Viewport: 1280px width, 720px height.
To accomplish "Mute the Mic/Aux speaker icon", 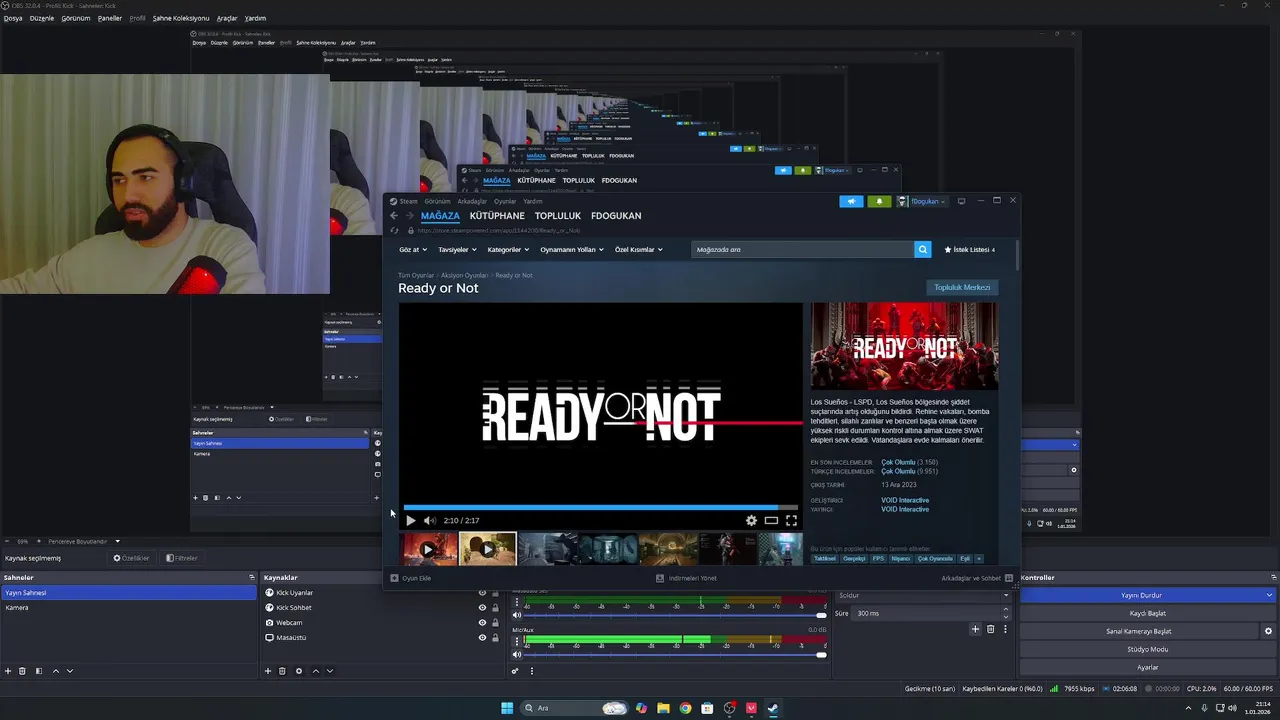I will pos(517,654).
